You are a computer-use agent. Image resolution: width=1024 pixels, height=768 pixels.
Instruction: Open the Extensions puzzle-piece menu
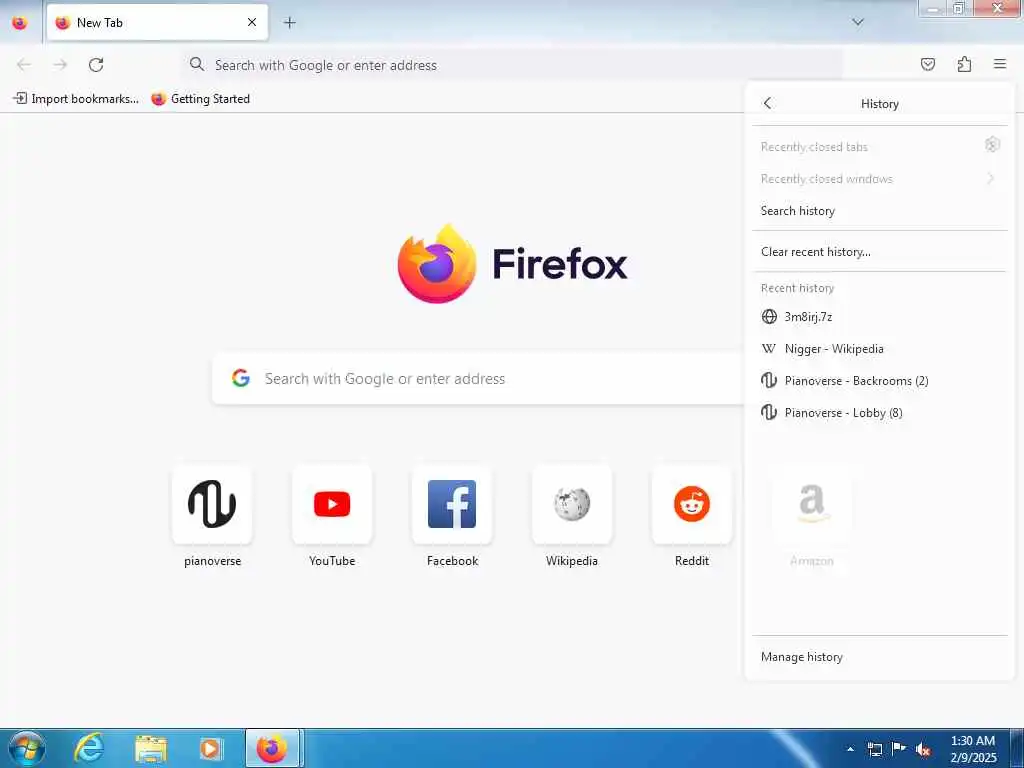point(964,64)
